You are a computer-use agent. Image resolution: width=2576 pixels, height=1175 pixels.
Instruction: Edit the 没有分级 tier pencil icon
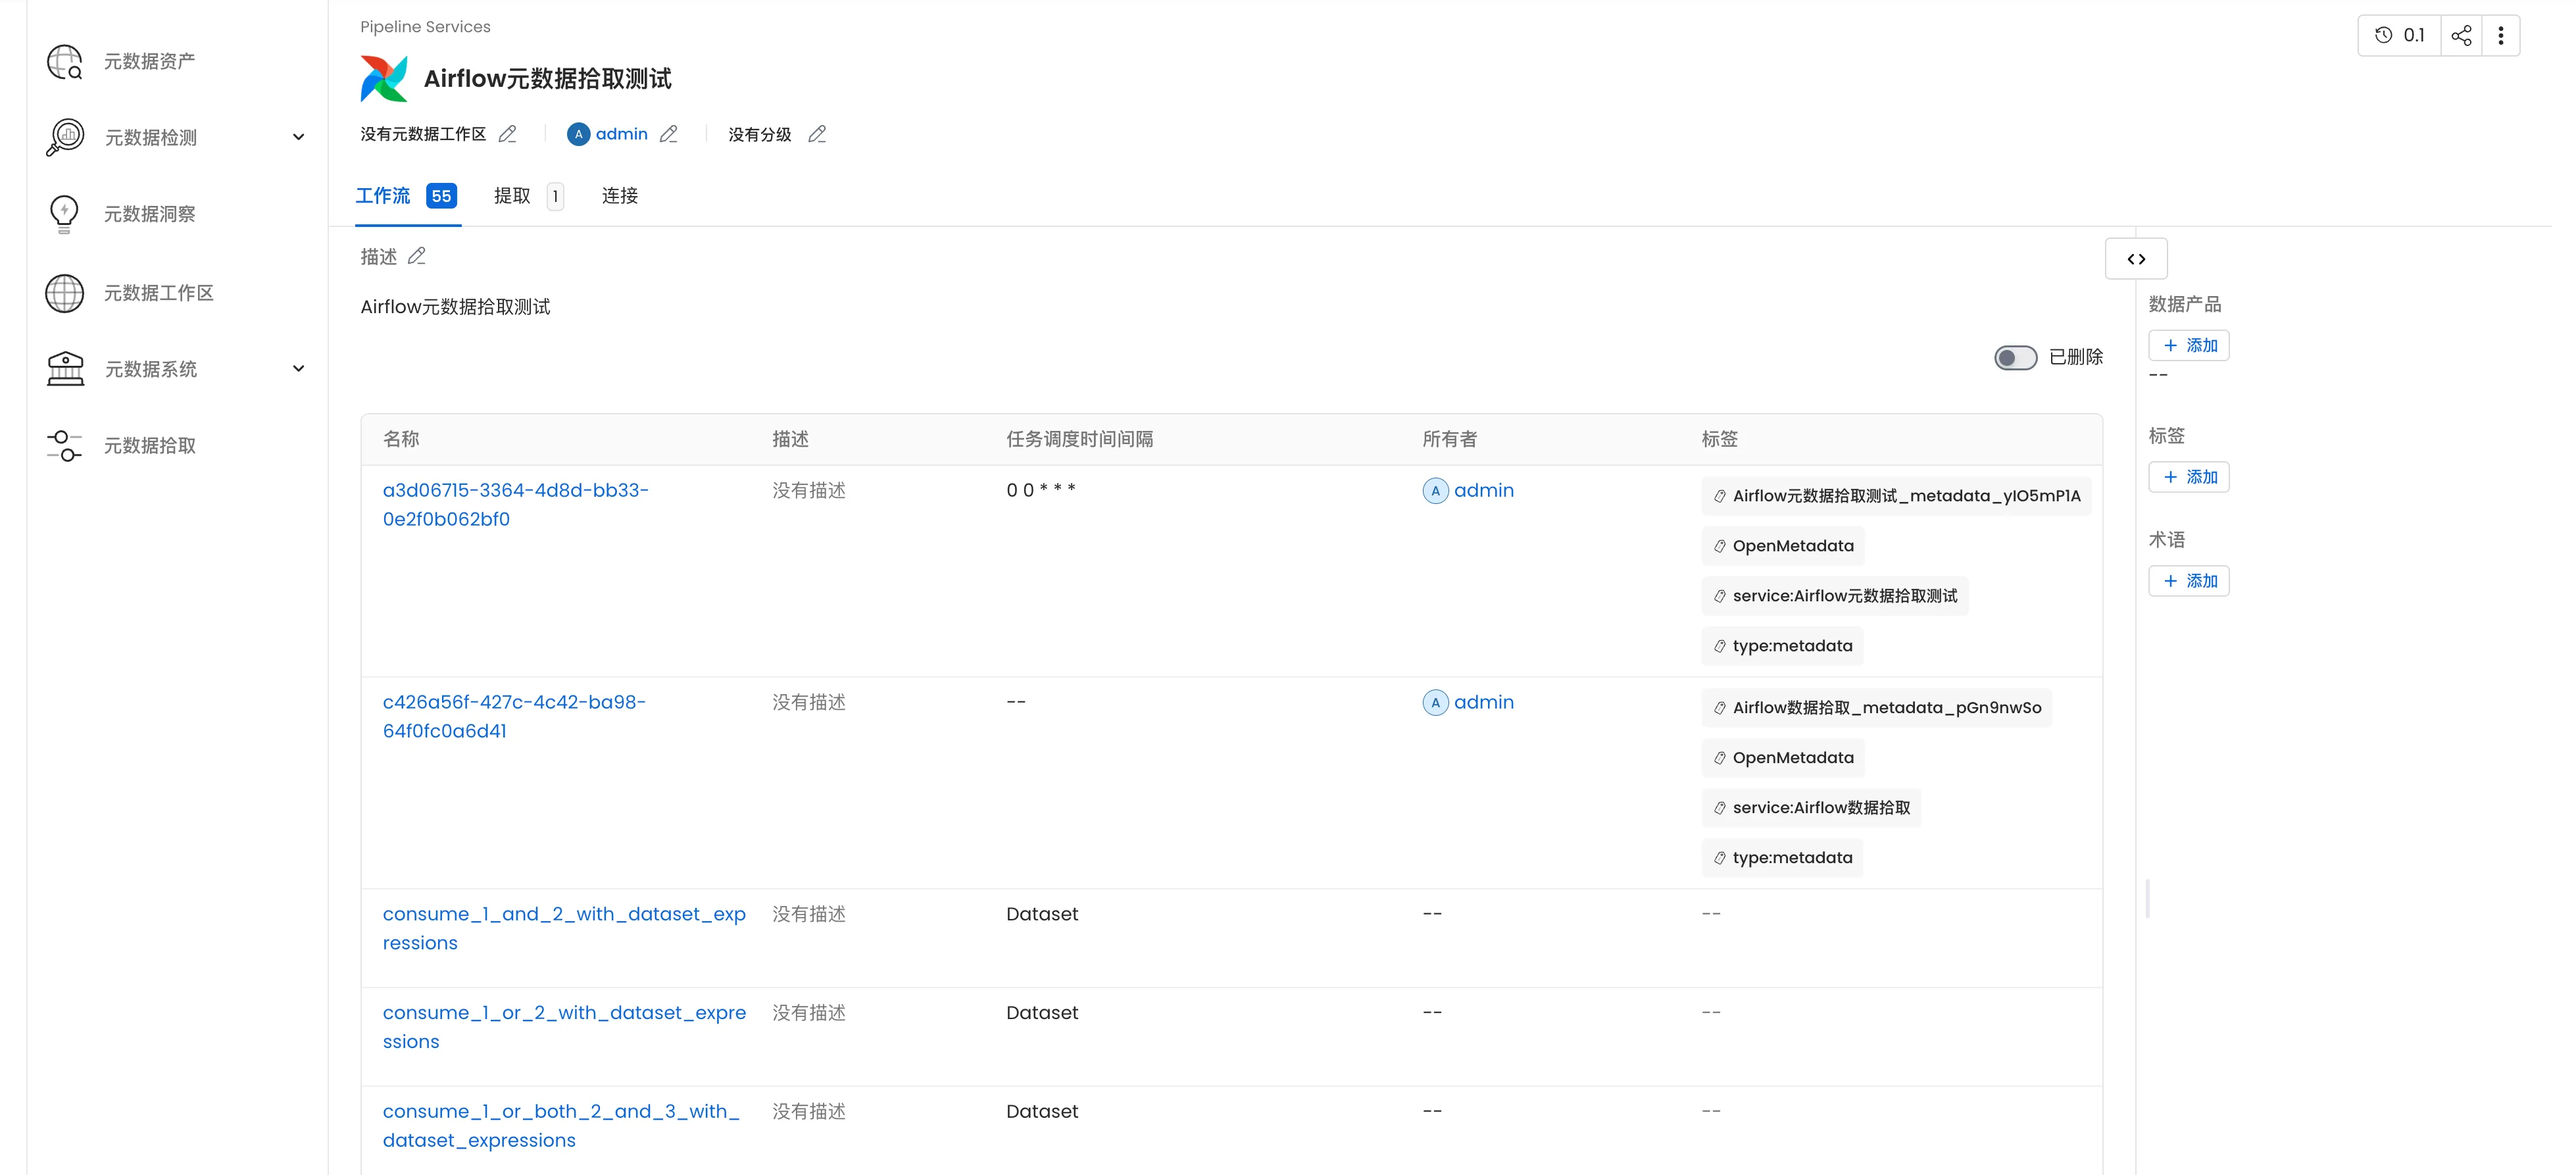[x=817, y=134]
